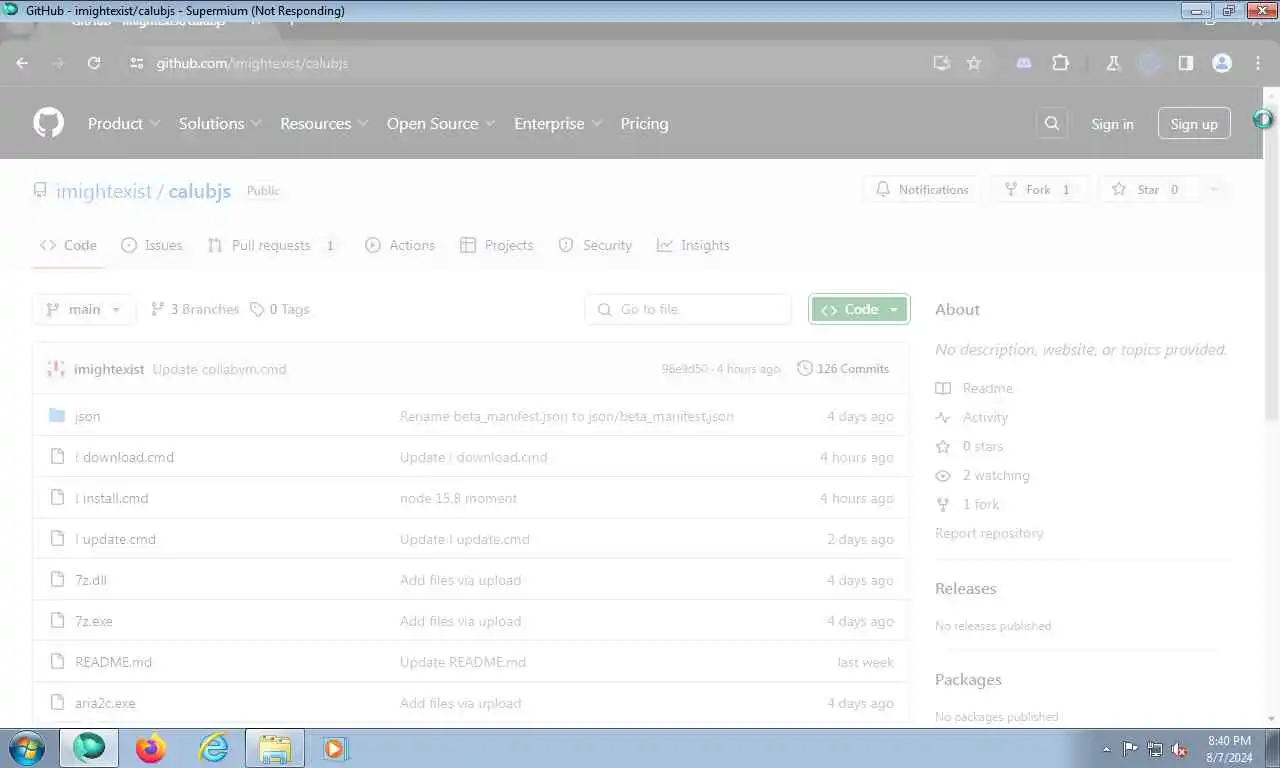The height and width of the screenshot is (768, 1280).
Task: Switch to the Issues tab
Action: point(152,245)
